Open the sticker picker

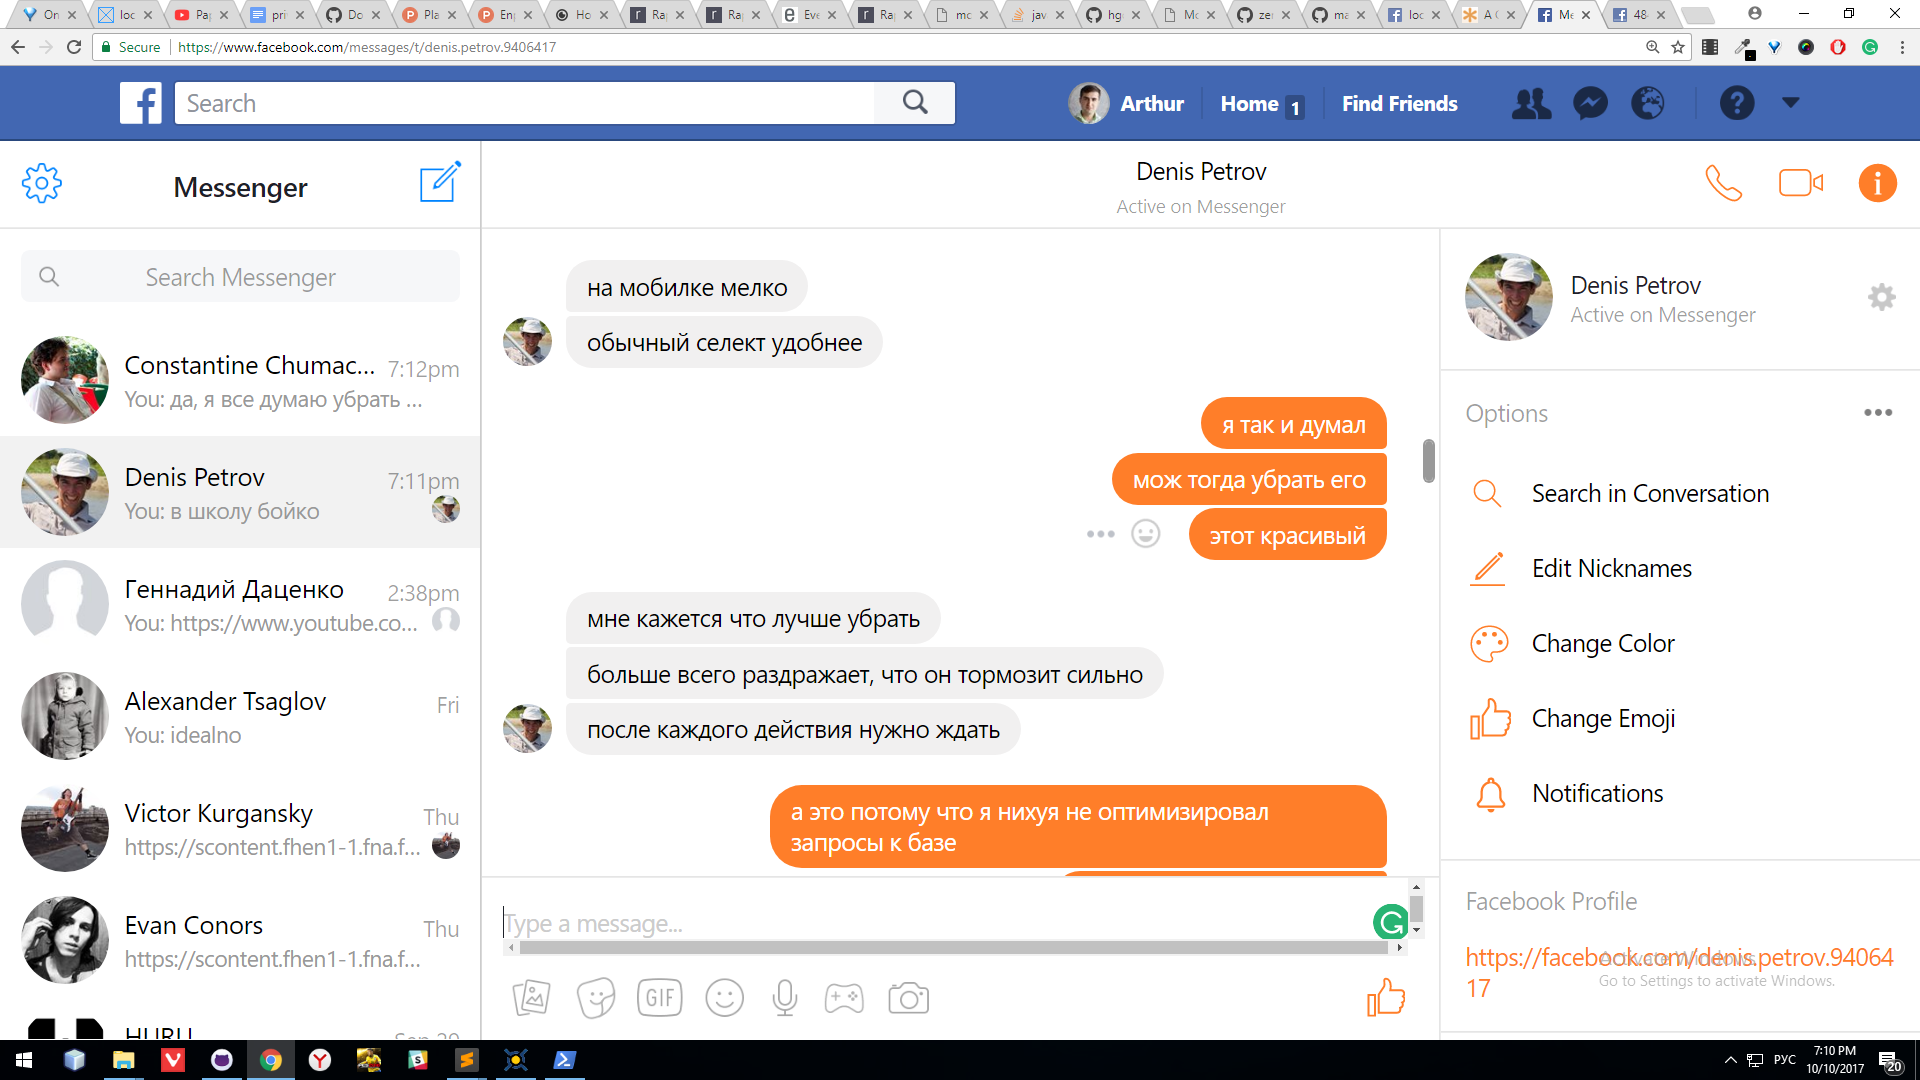pyautogui.click(x=596, y=998)
